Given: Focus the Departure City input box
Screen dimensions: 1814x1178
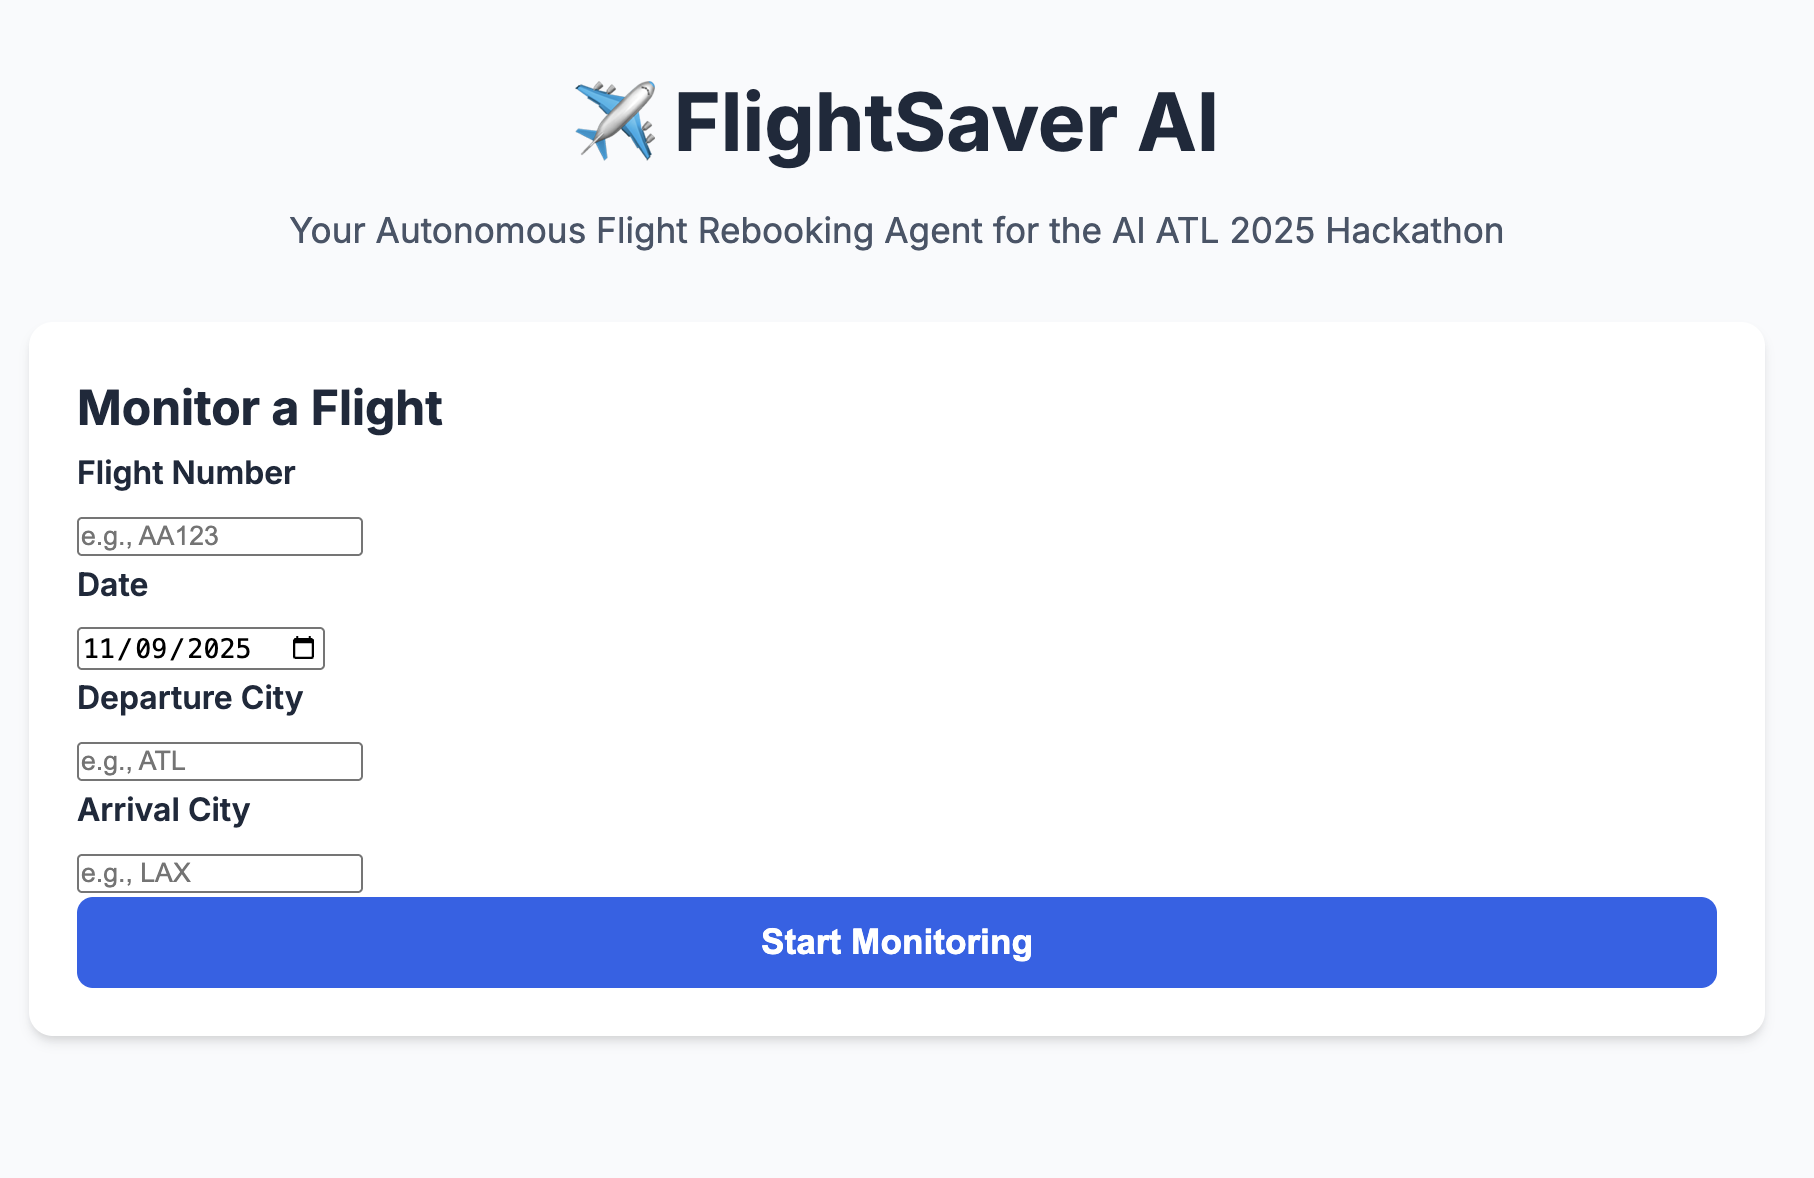Looking at the screenshot, I should click(x=219, y=762).
